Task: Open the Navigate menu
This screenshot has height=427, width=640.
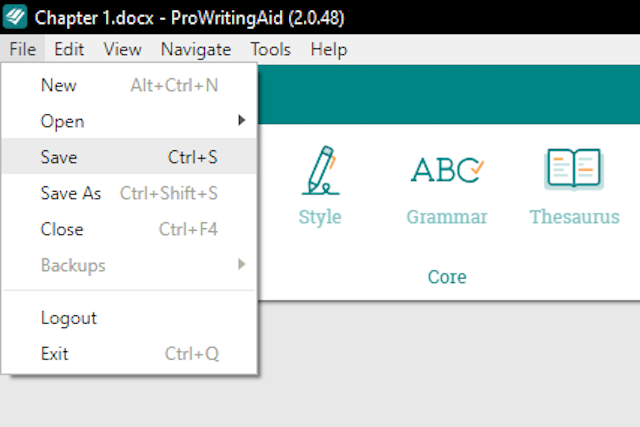Action: pos(196,49)
